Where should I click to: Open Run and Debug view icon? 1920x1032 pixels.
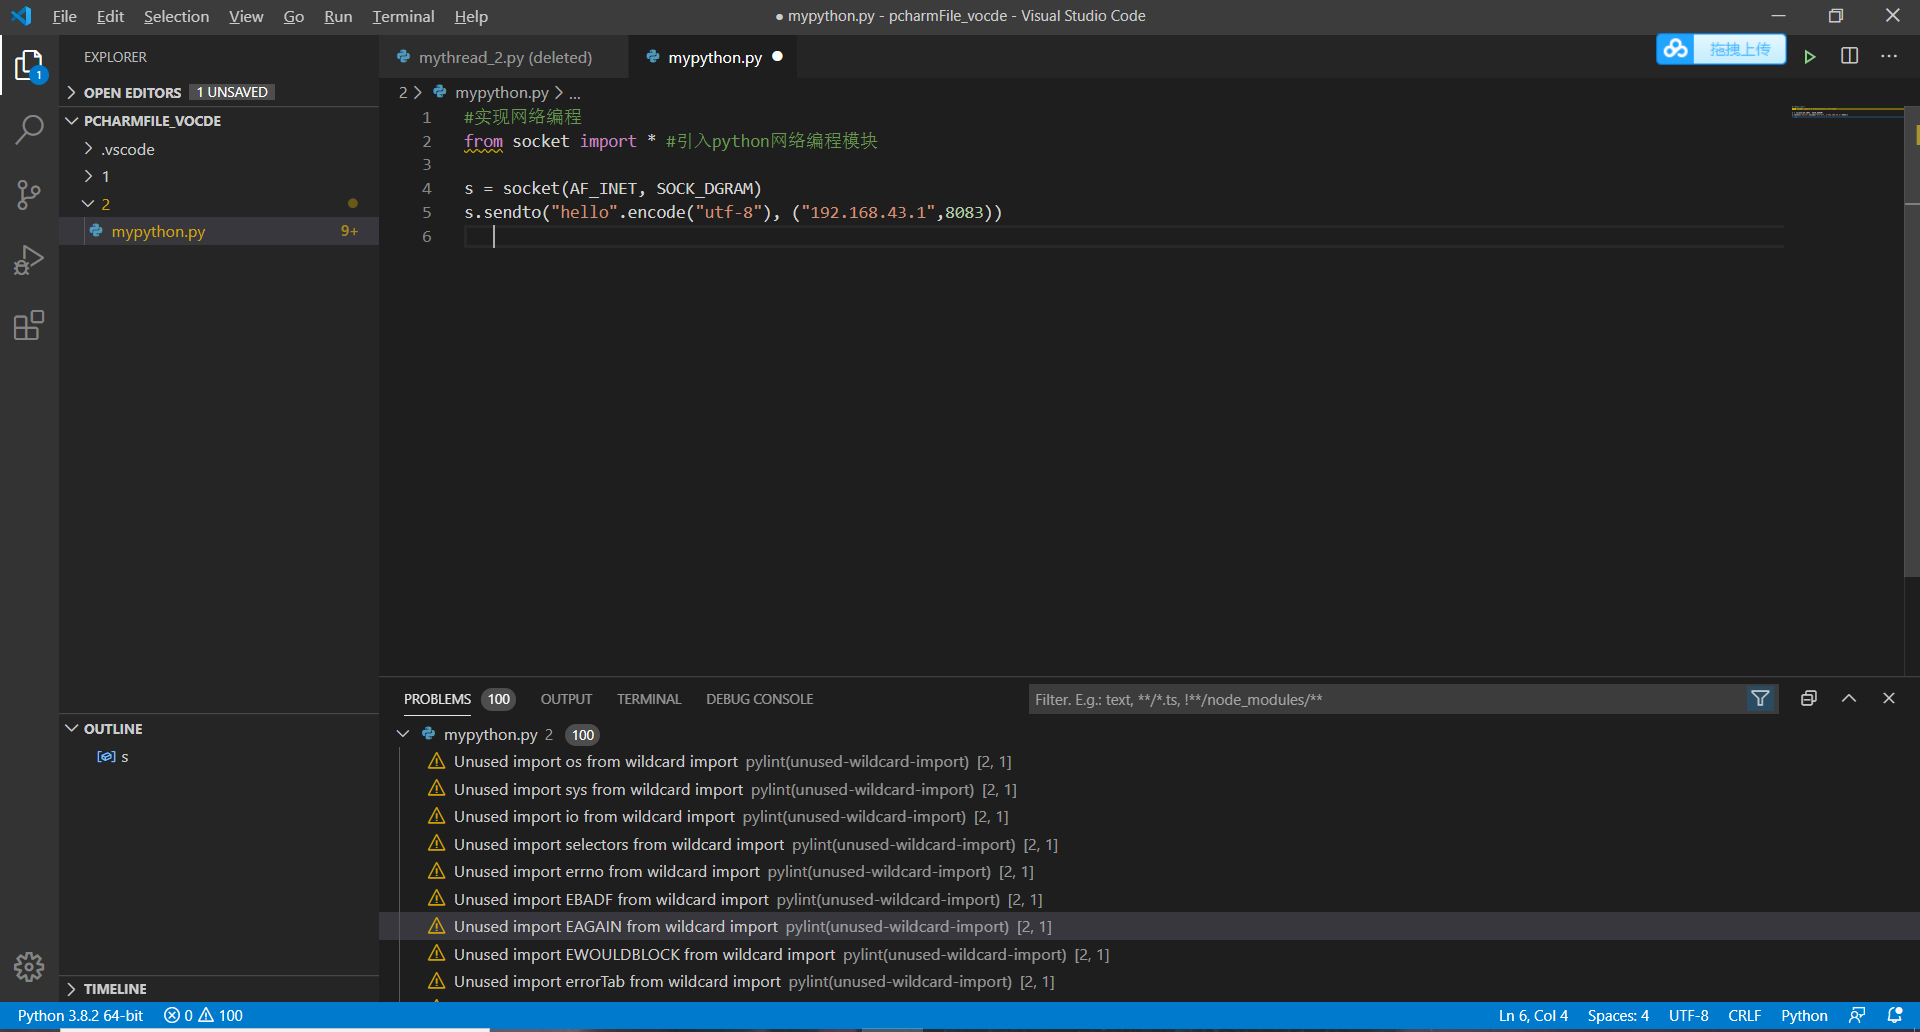pos(29,260)
